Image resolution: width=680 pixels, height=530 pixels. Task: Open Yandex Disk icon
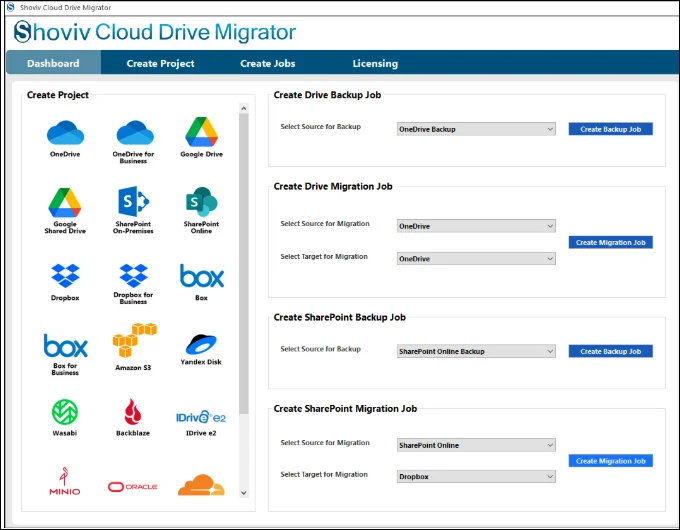pos(201,344)
